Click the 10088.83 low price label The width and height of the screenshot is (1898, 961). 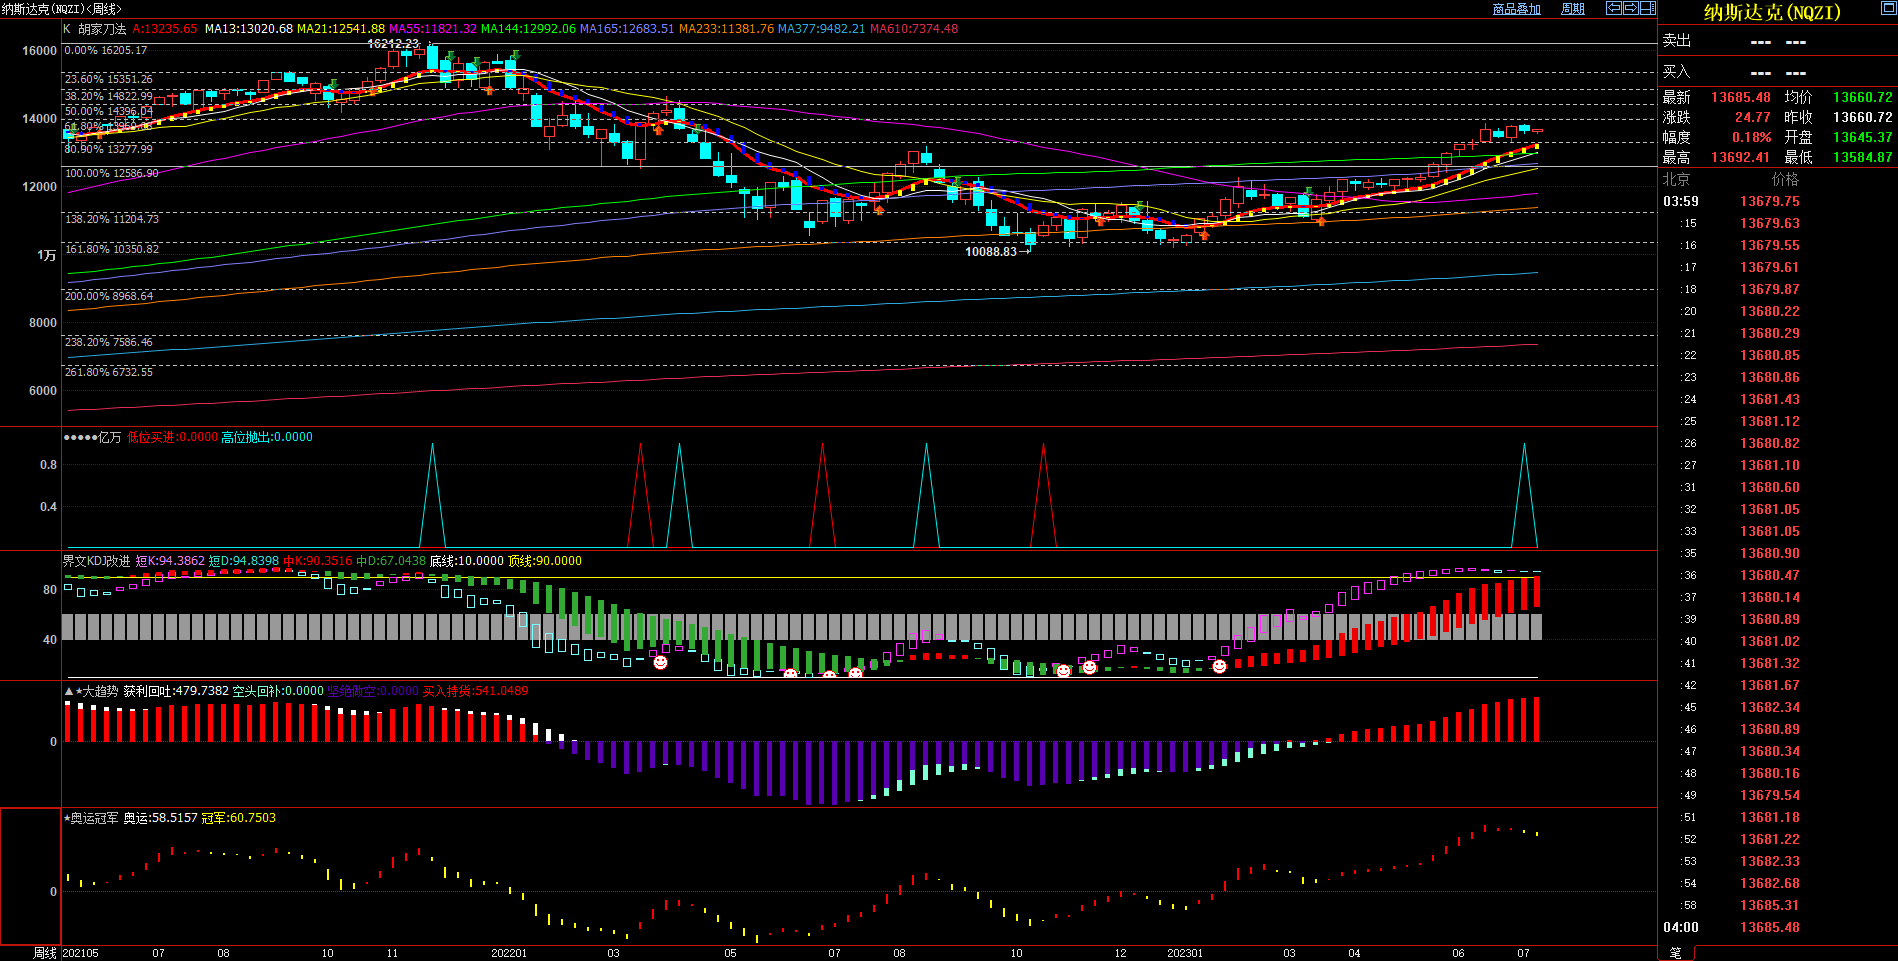click(990, 252)
